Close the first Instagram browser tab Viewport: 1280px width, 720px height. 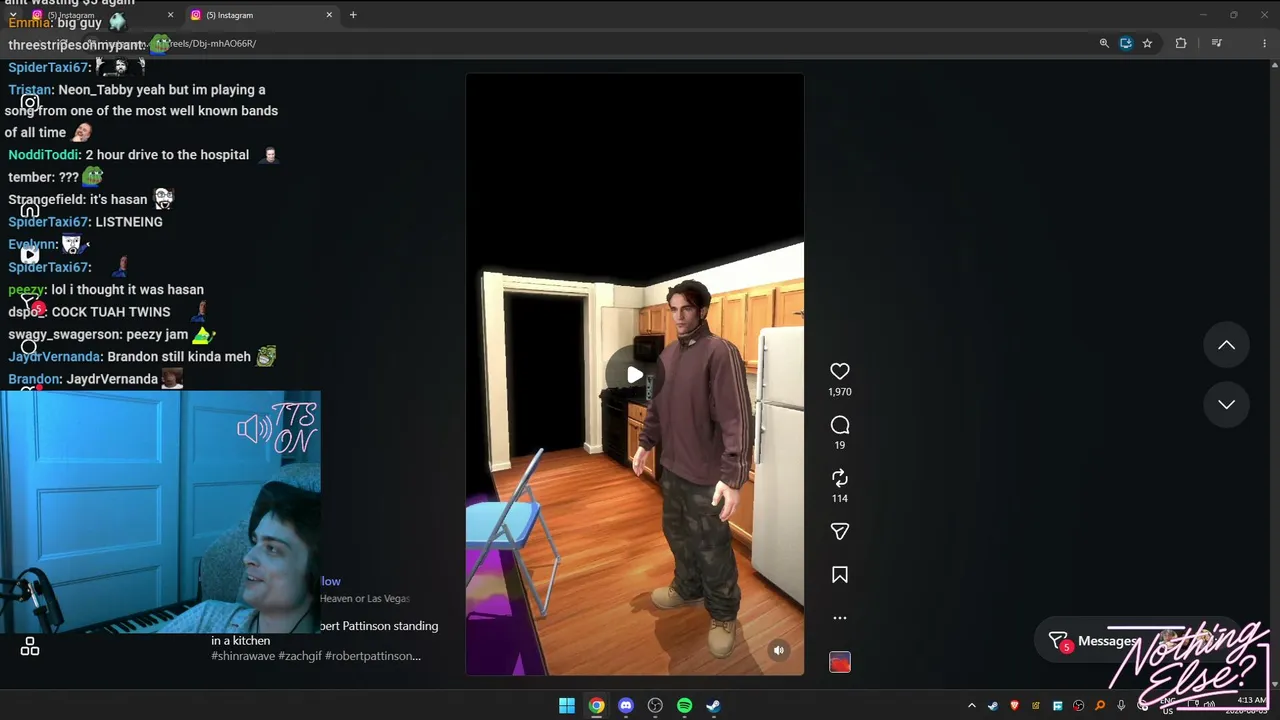point(170,15)
